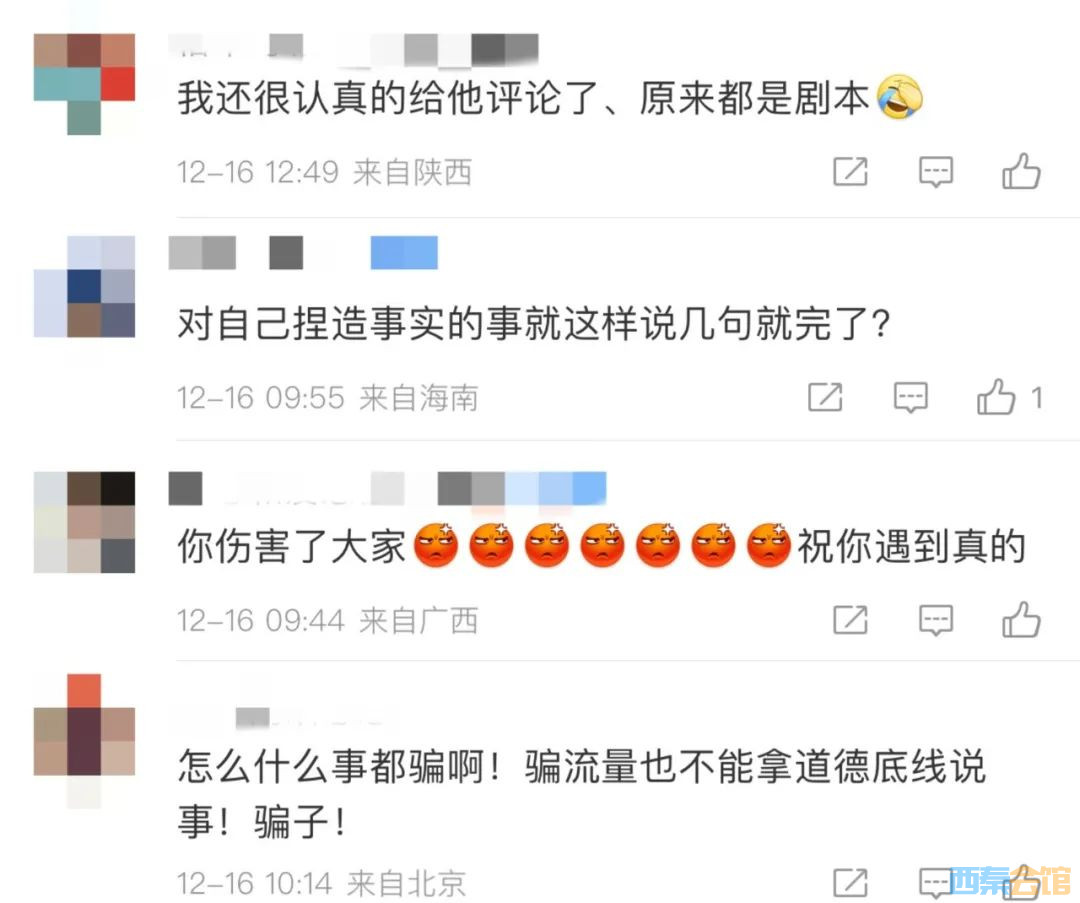
Task: Reply to the comment from 陕西
Action: click(936, 172)
